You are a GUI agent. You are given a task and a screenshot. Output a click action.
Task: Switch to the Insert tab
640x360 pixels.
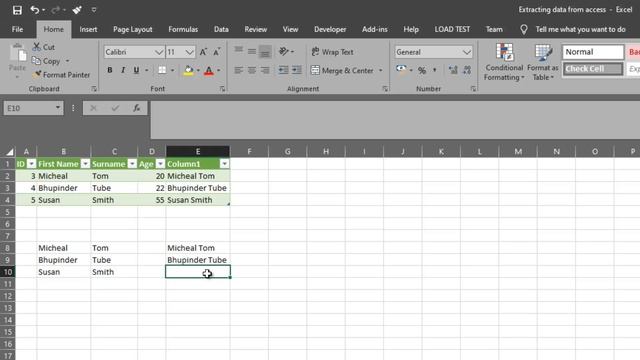[x=88, y=29]
